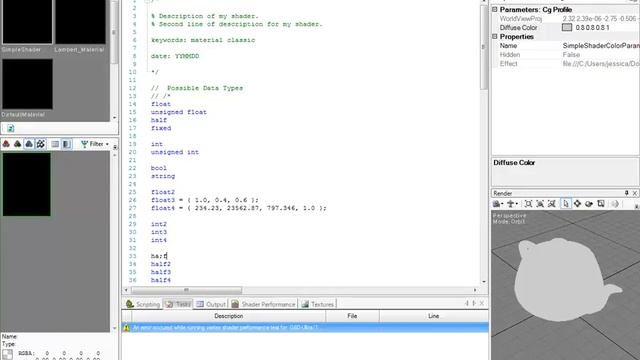Click the Hidden property False value
Viewport: 640px width, 360px height.
click(571, 55)
